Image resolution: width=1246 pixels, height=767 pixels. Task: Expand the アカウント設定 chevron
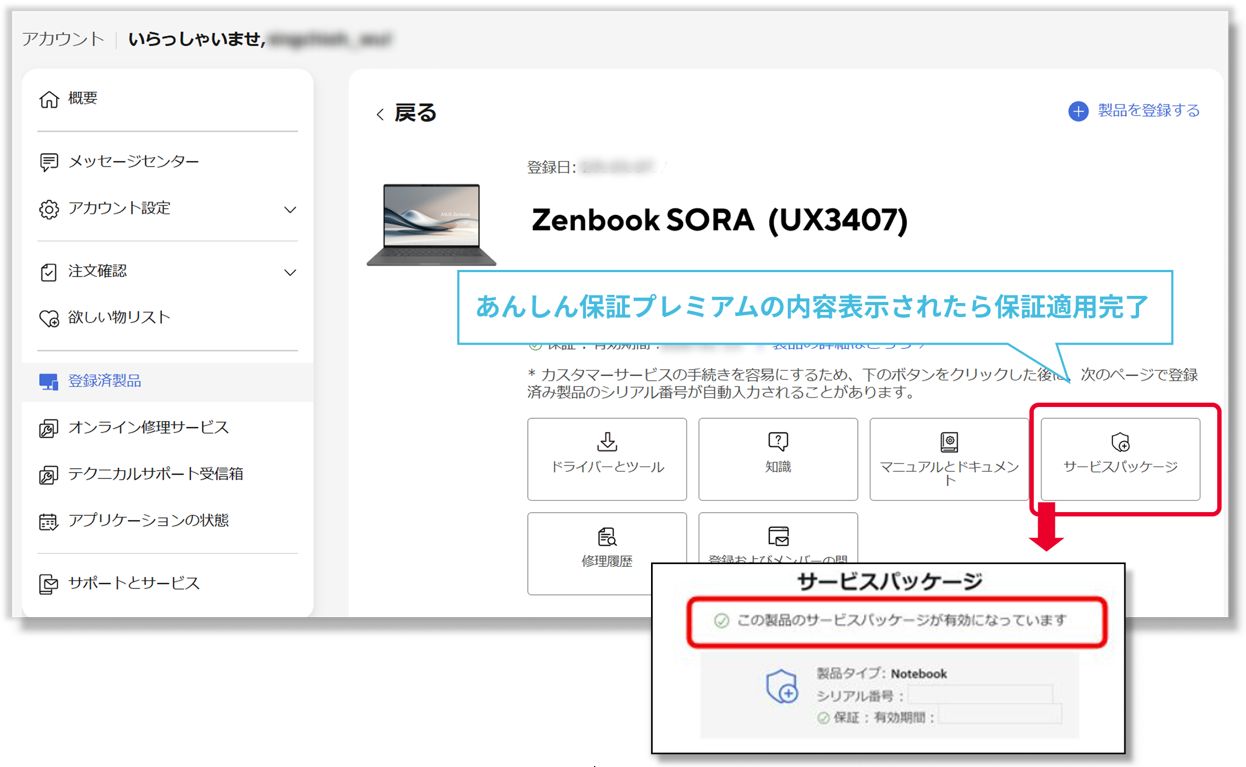(x=290, y=210)
